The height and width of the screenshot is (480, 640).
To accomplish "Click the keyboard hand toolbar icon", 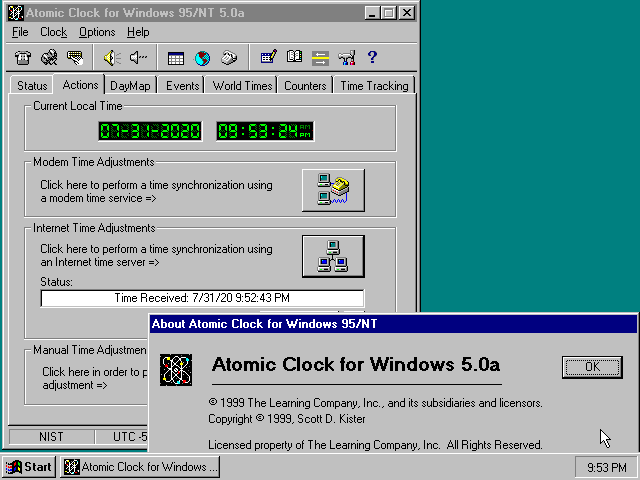I will click(x=75, y=58).
